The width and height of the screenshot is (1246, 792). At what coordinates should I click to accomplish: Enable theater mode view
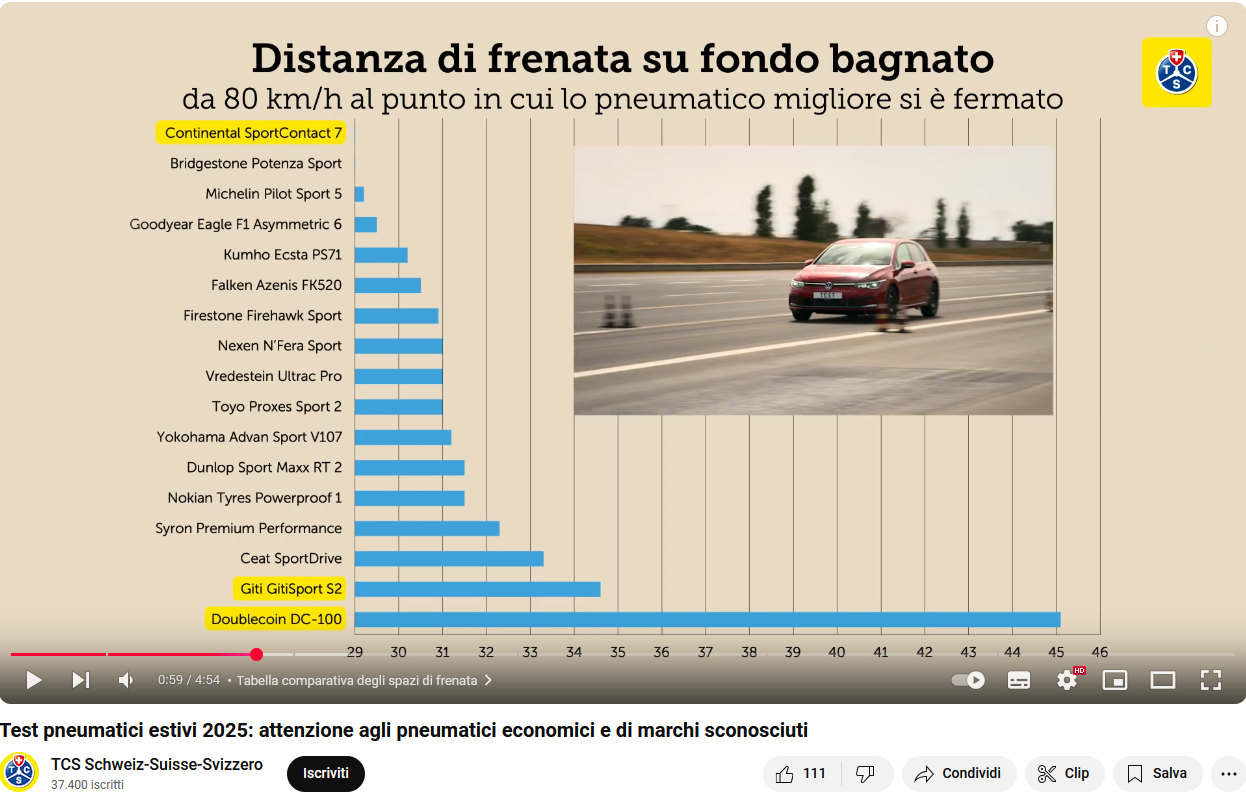point(1163,680)
